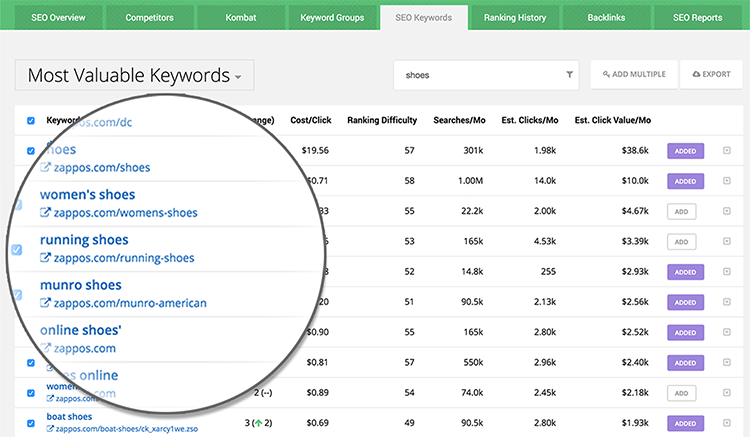Toggle the checkbox beside running shoes

coord(17,249)
